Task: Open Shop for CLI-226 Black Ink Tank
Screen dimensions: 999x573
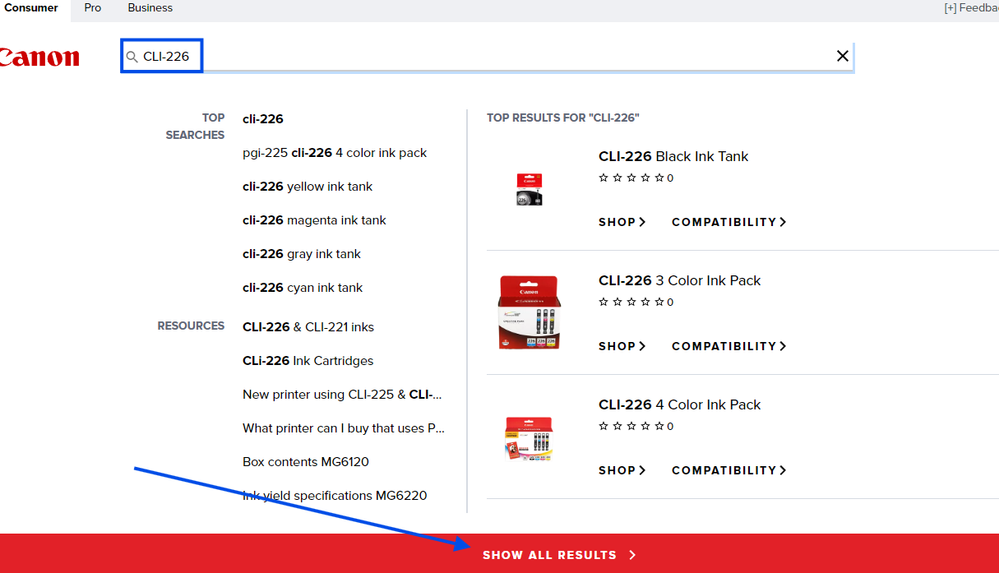Action: (622, 222)
